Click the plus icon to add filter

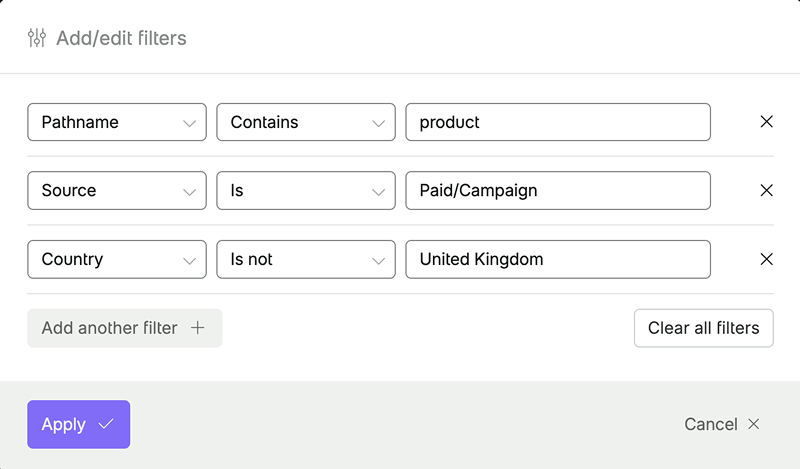[198, 328]
